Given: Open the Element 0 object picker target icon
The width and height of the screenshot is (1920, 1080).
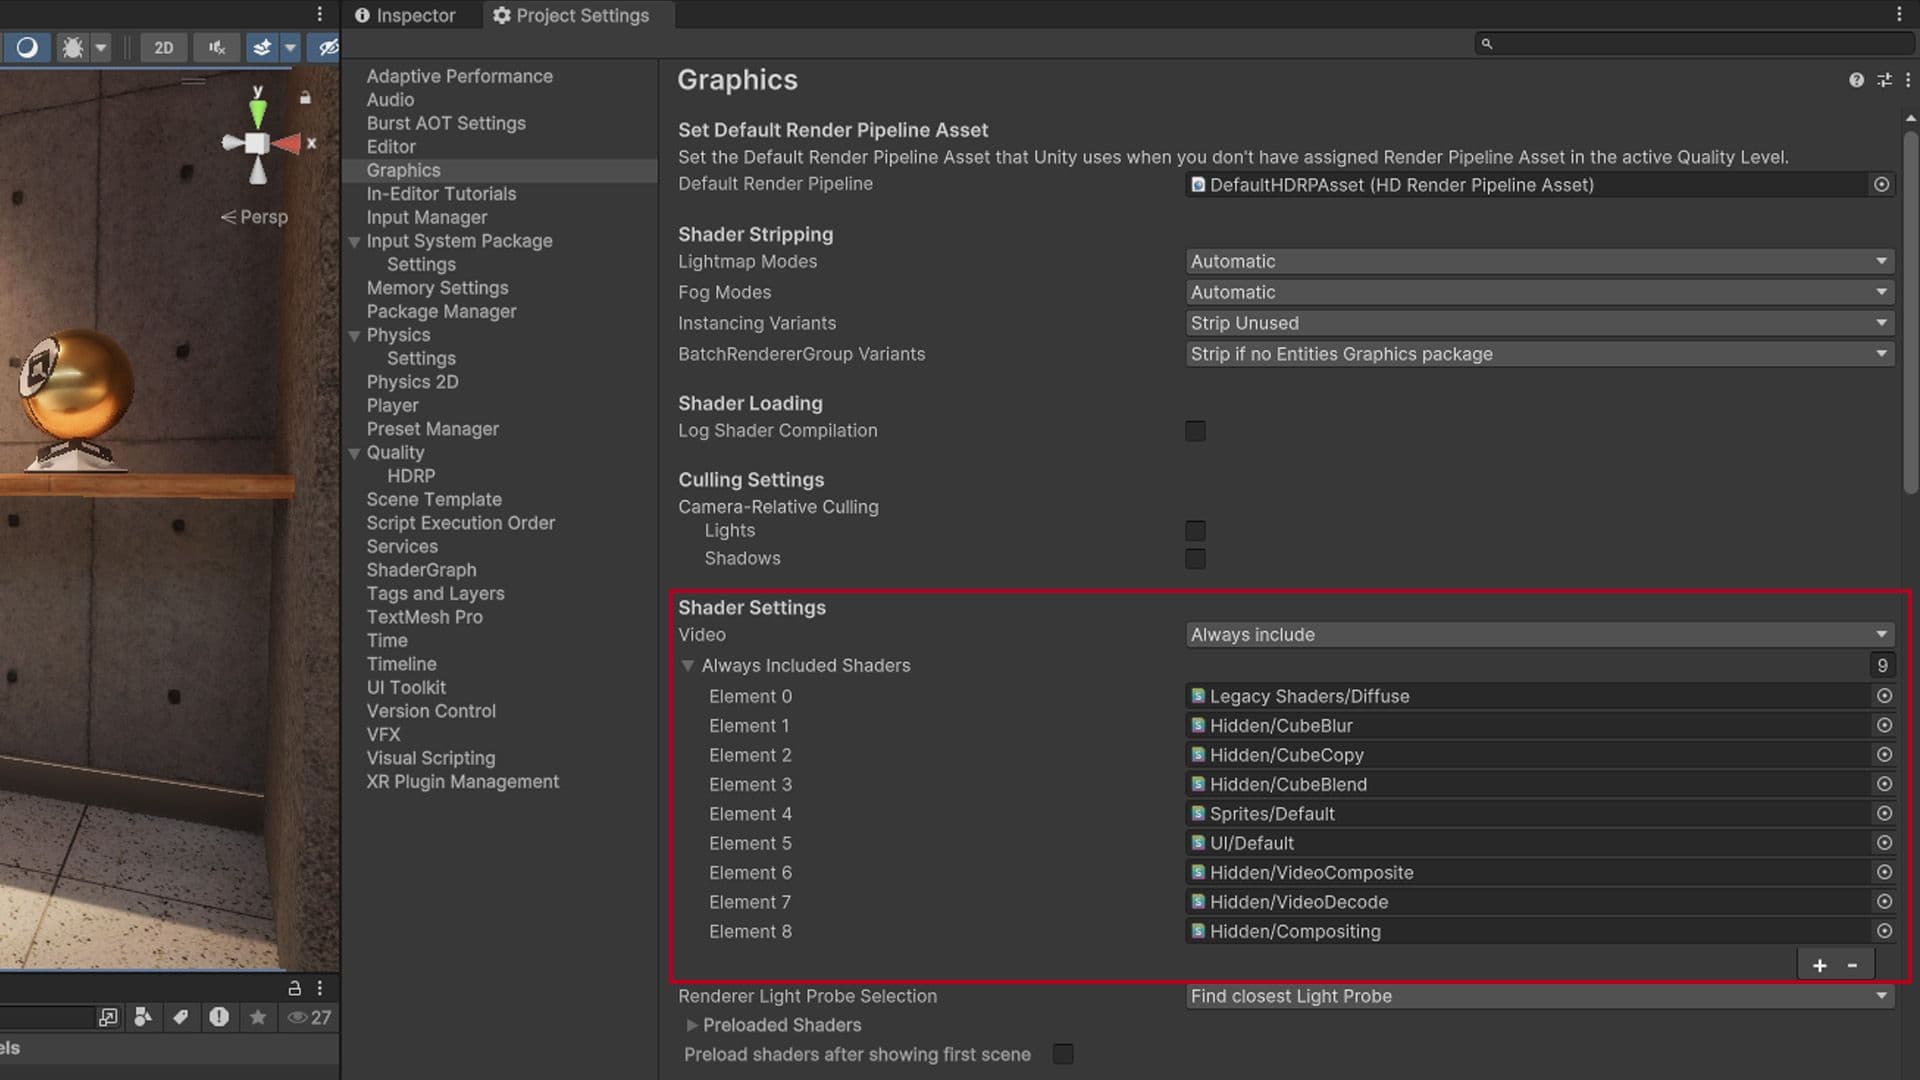Looking at the screenshot, I should click(x=1884, y=696).
